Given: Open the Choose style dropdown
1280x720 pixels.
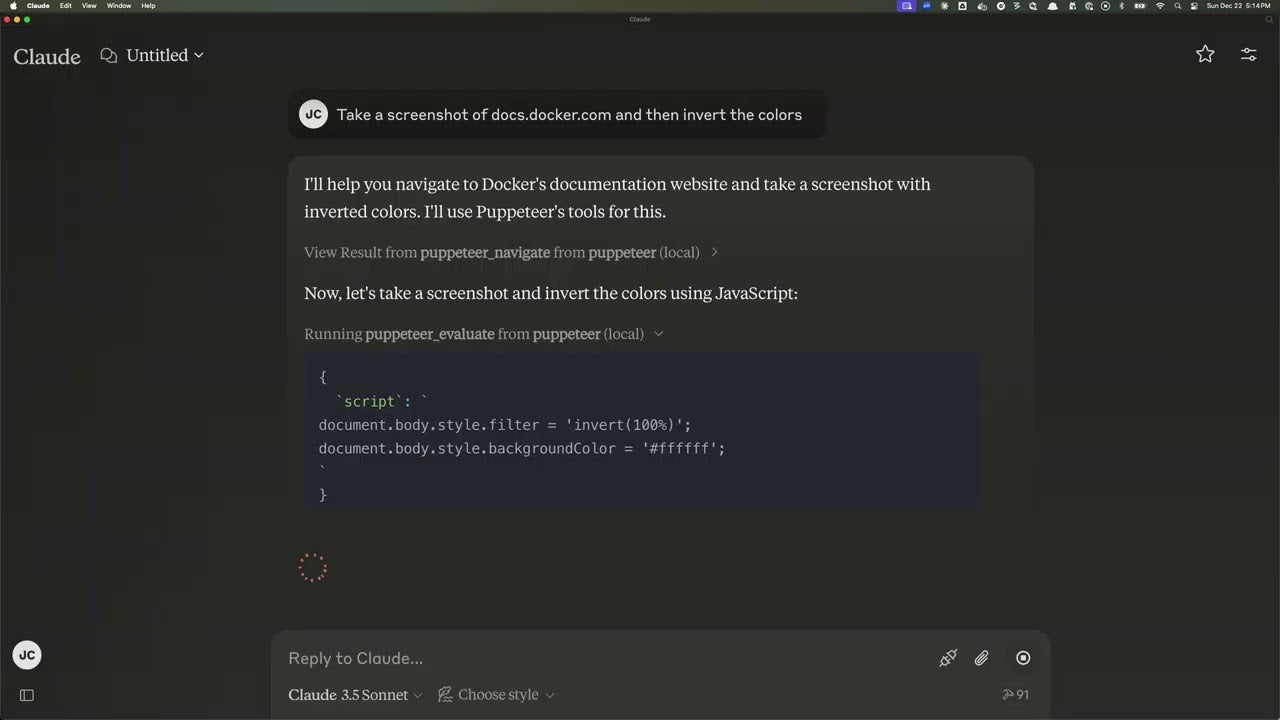Looking at the screenshot, I should coord(497,695).
